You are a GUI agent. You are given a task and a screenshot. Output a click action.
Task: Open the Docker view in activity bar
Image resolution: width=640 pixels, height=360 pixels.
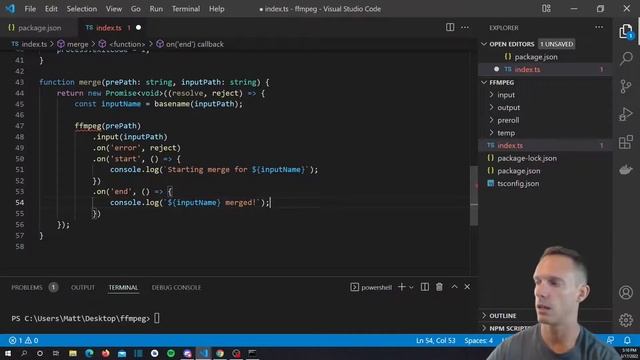tap(626, 169)
